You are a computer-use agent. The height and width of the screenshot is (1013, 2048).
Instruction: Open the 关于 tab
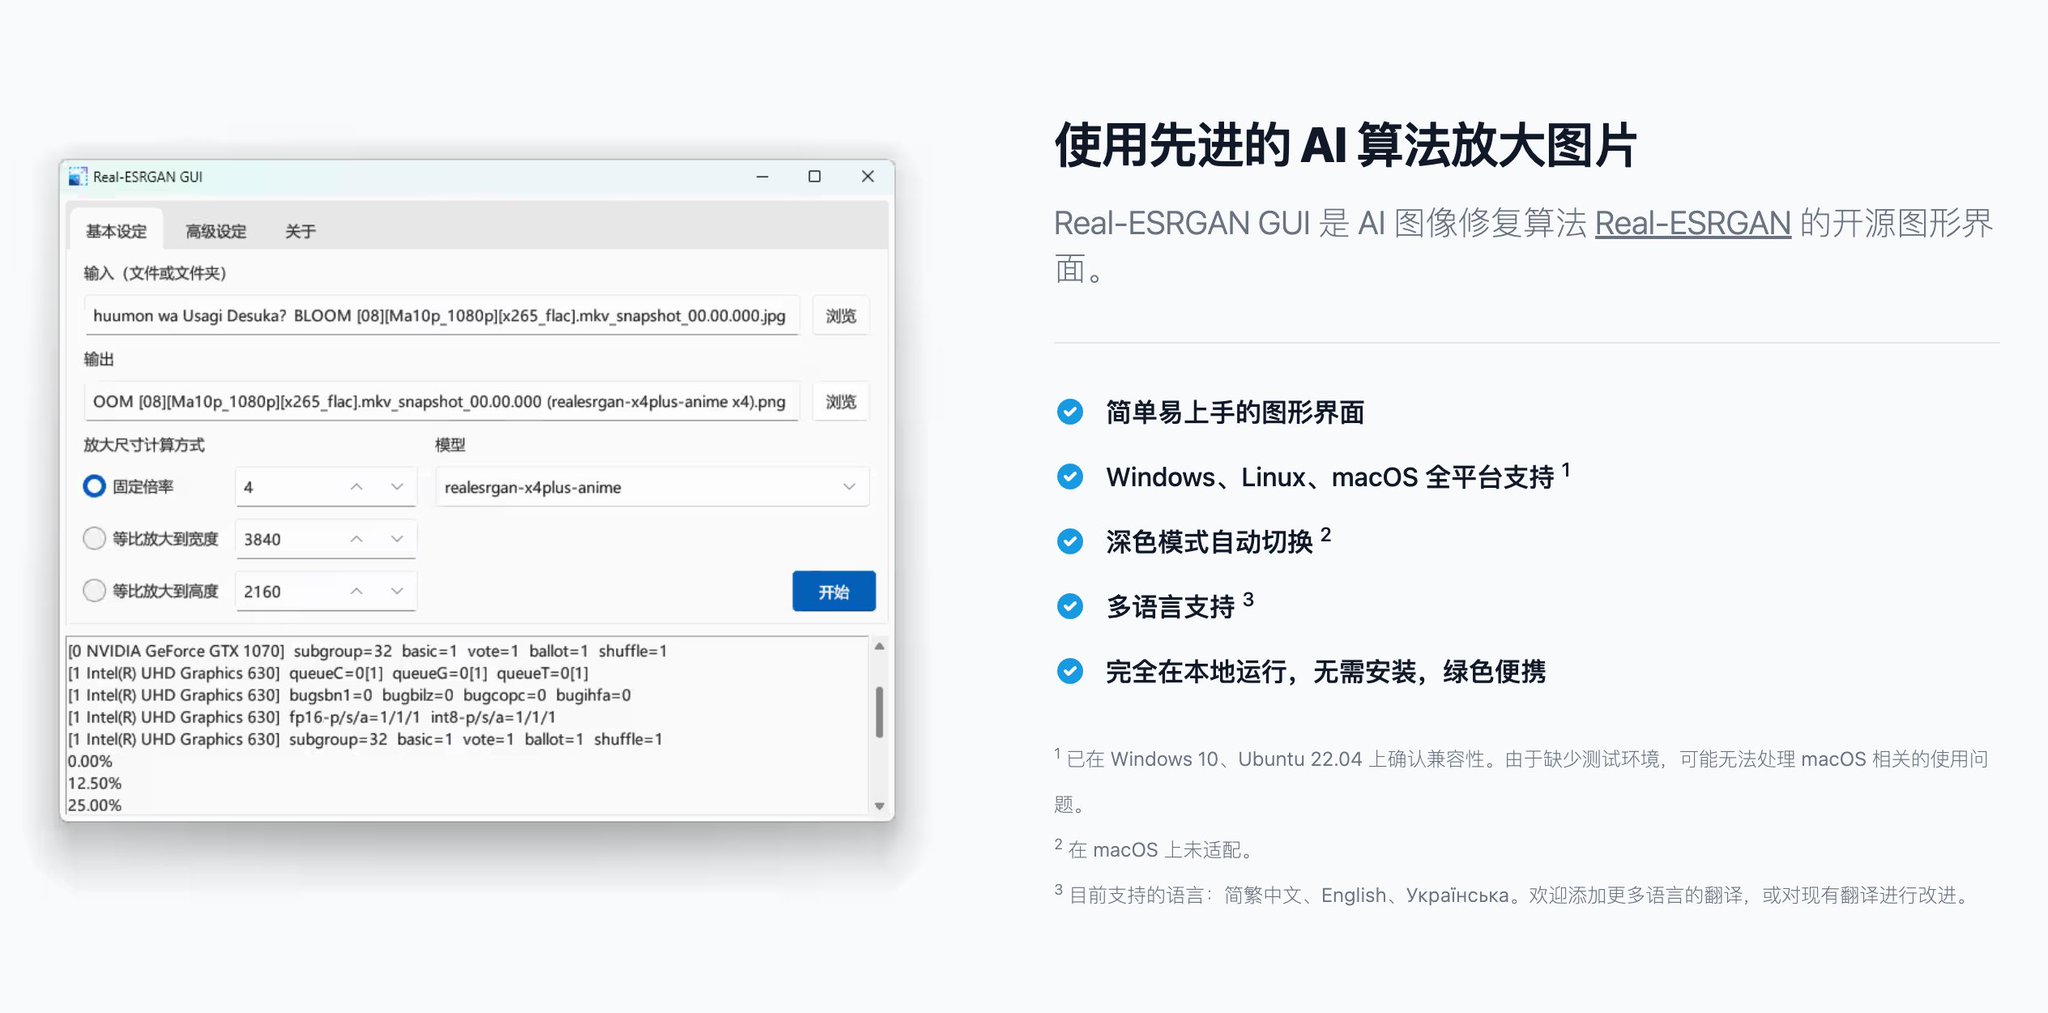click(300, 231)
